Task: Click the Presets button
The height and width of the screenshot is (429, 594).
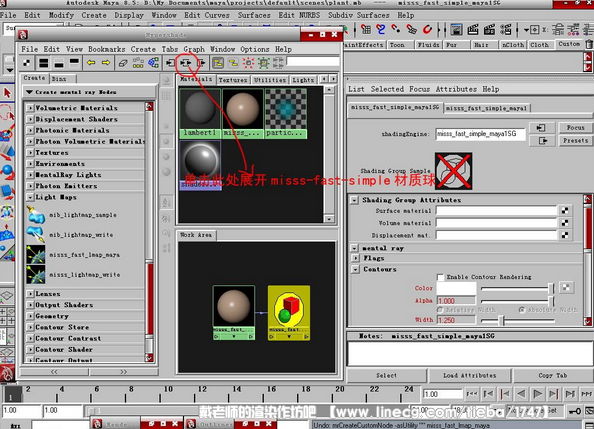Action: pos(575,141)
